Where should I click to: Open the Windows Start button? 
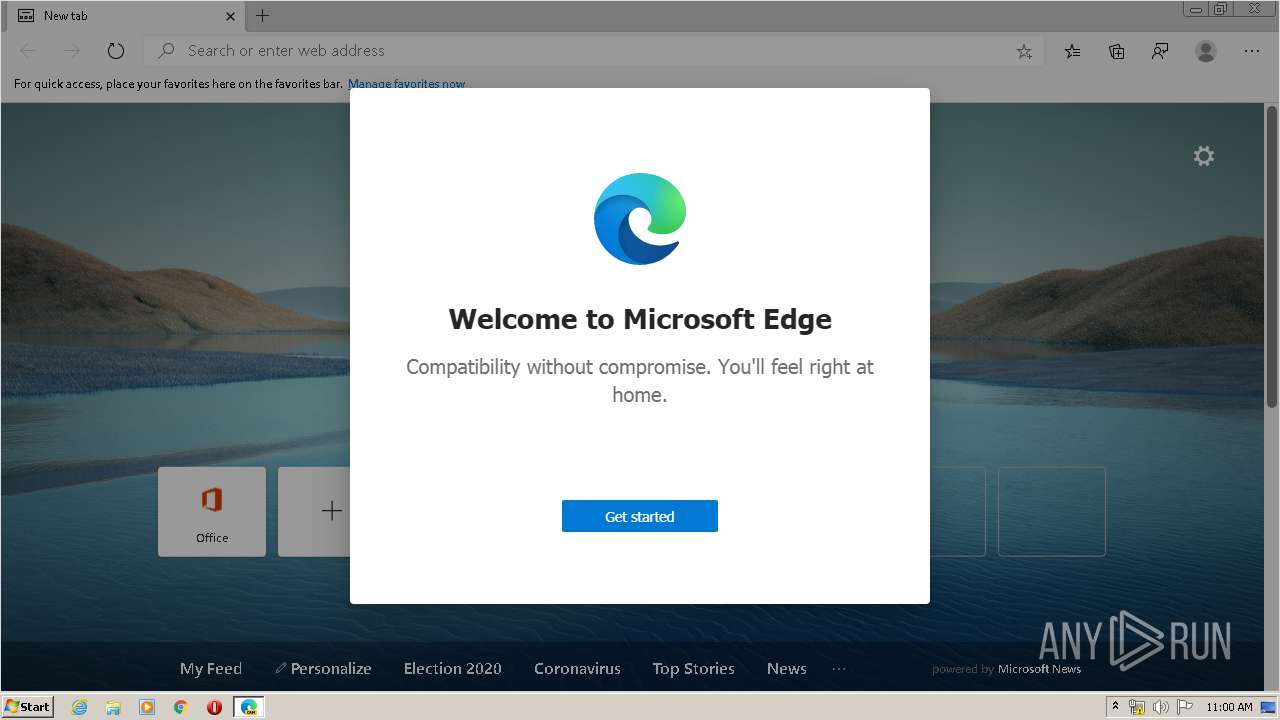click(28, 707)
